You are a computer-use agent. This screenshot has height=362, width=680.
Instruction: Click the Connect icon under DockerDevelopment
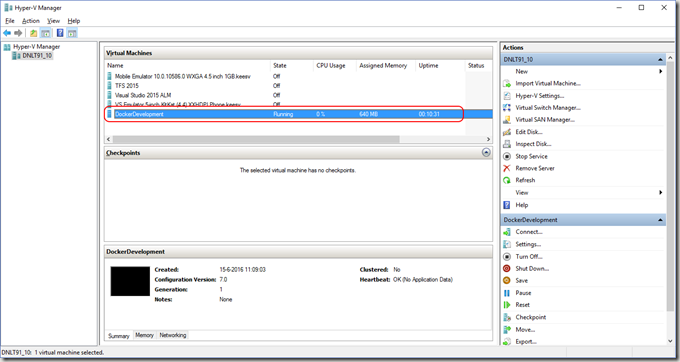coord(507,232)
